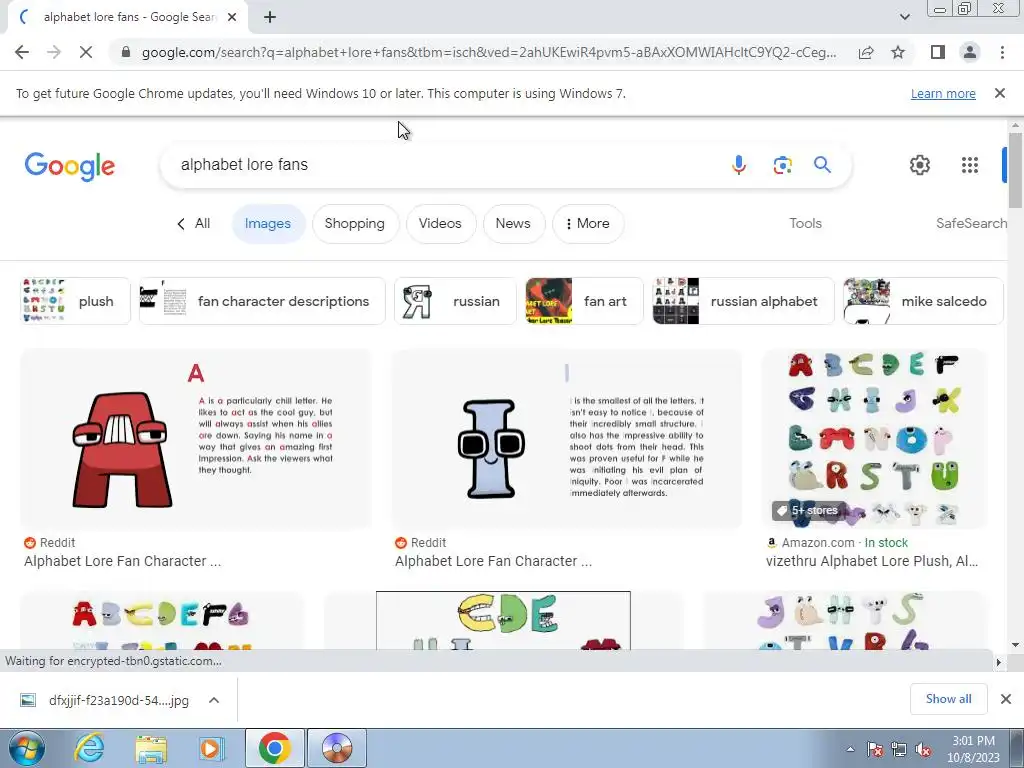Screen dimensions: 1024x768
Task: Open the Tools filter options
Action: (805, 223)
